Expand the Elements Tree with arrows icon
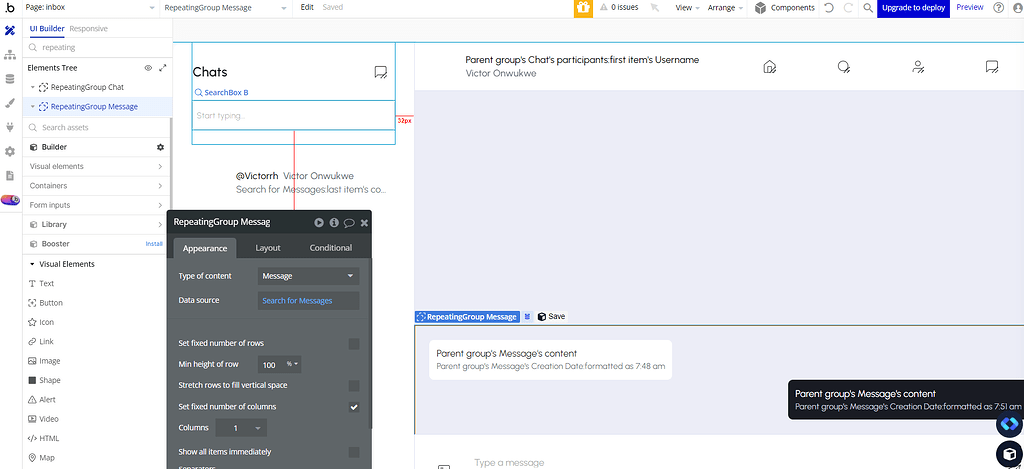 pyautogui.click(x=163, y=68)
